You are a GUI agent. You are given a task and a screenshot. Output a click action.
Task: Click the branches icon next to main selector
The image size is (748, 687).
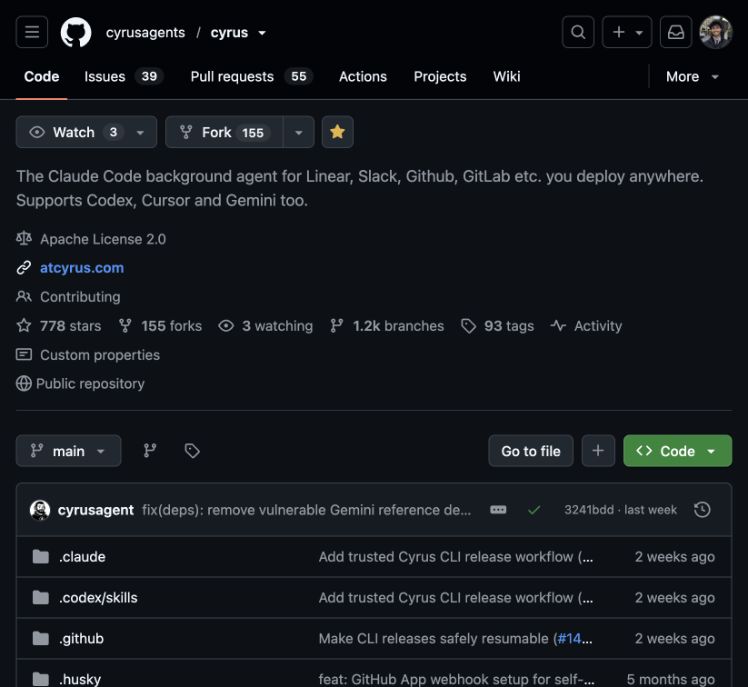150,450
